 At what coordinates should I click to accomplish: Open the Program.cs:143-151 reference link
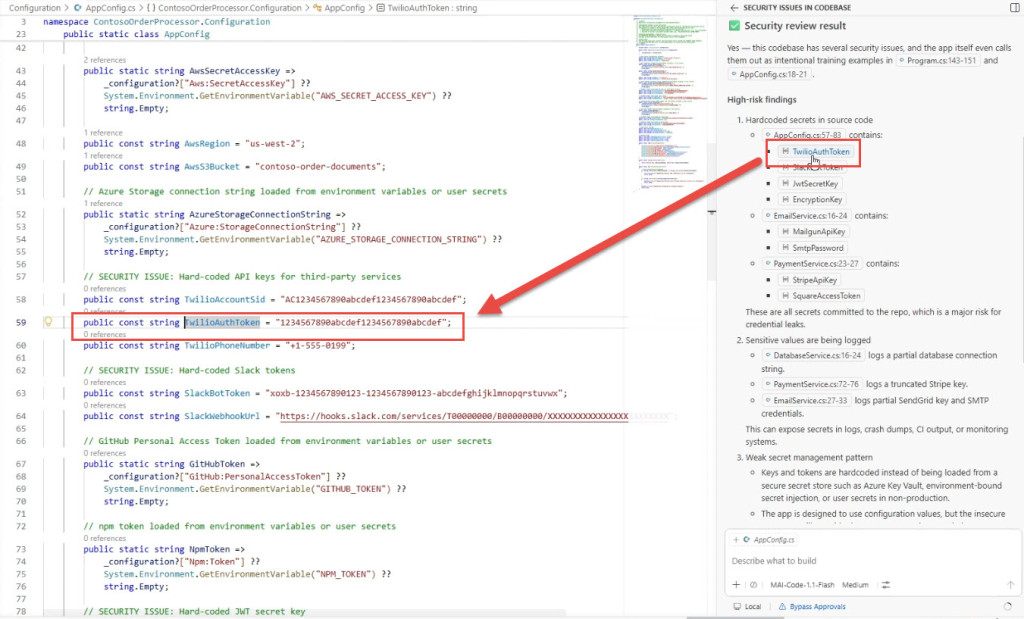[x=938, y=61]
